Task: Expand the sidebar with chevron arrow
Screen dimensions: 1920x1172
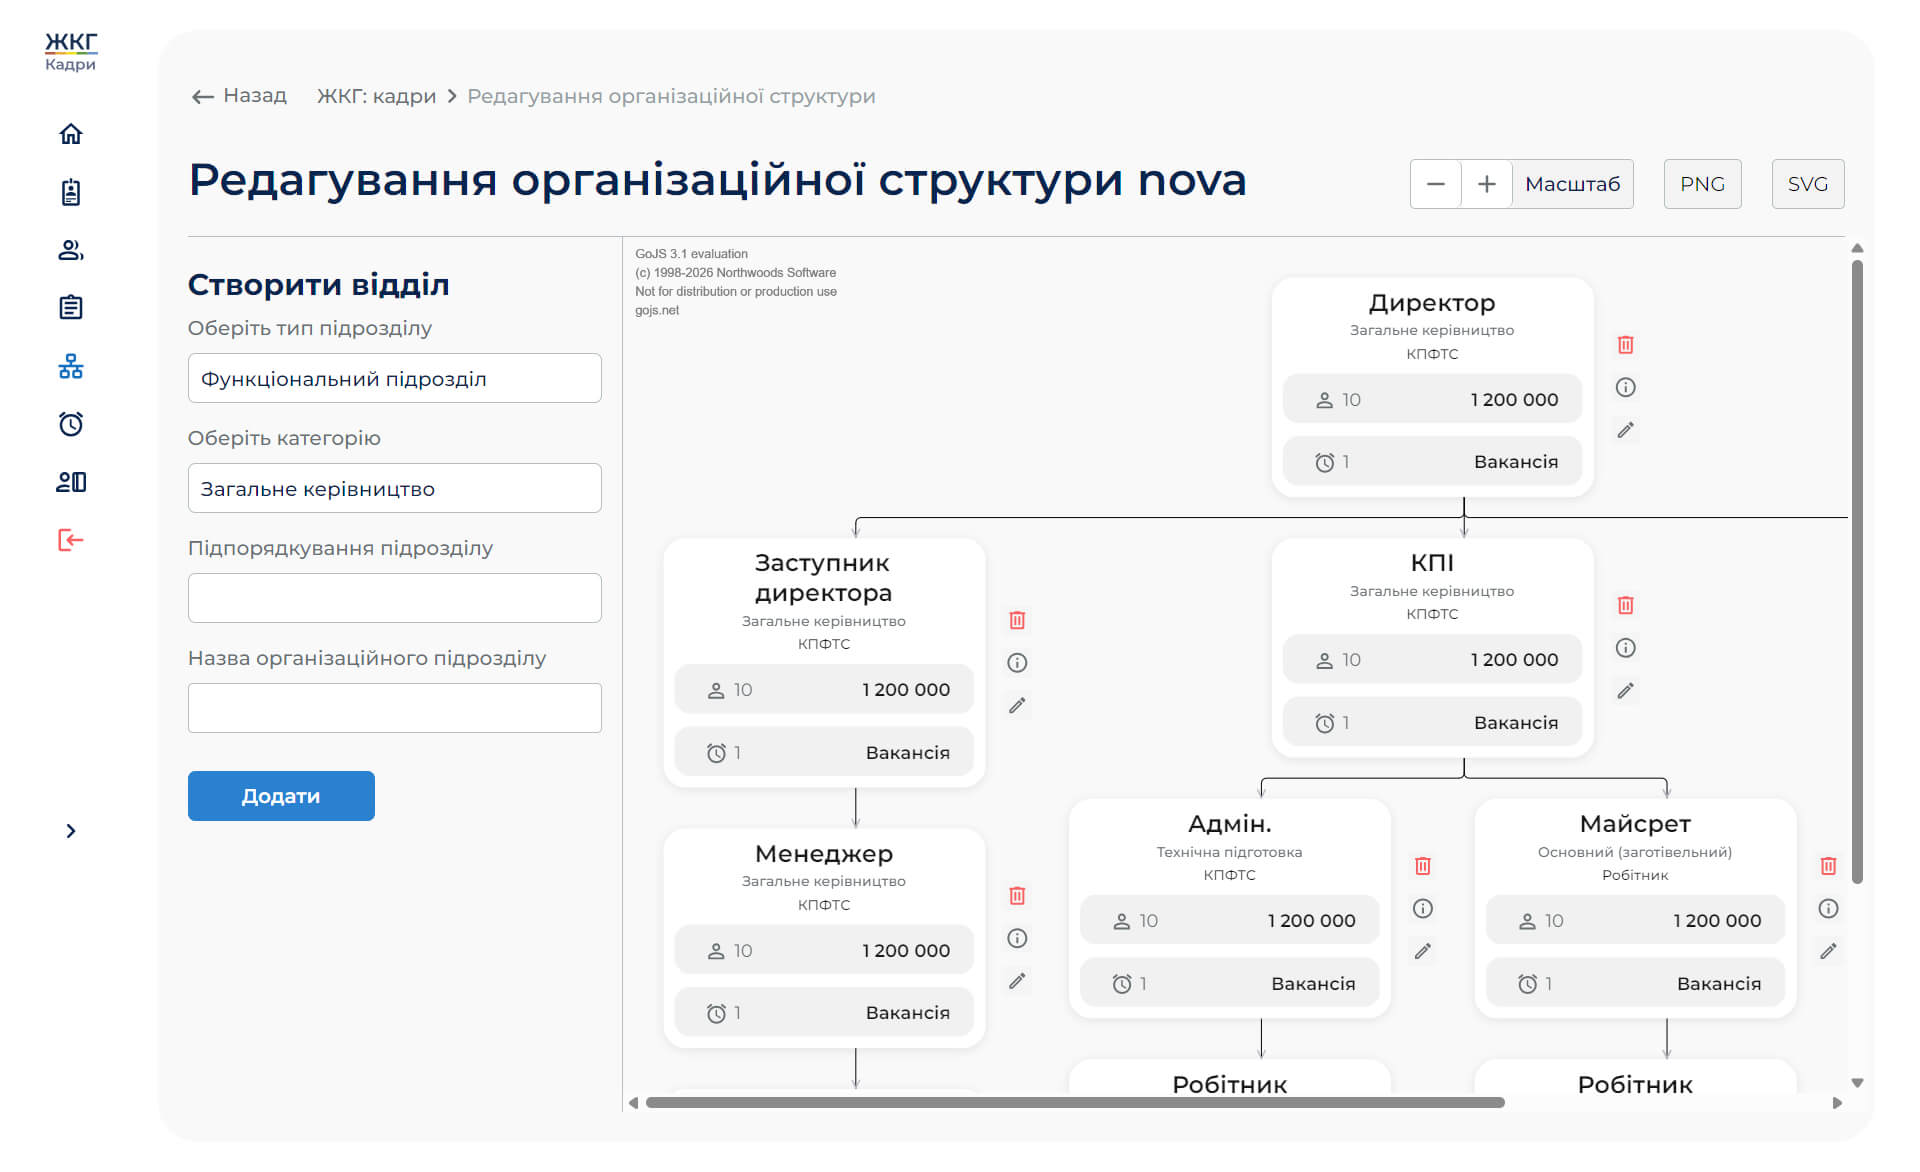Action: 70,831
